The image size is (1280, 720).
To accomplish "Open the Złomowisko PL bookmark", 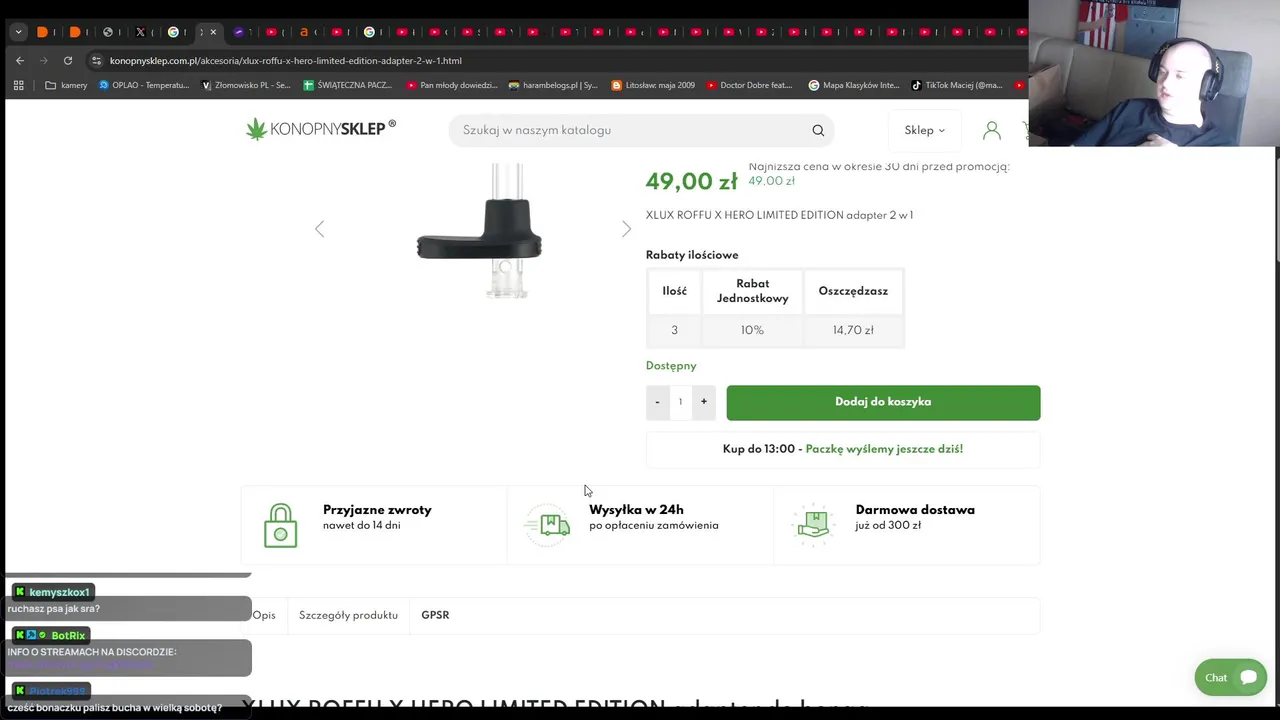I will coord(247,85).
